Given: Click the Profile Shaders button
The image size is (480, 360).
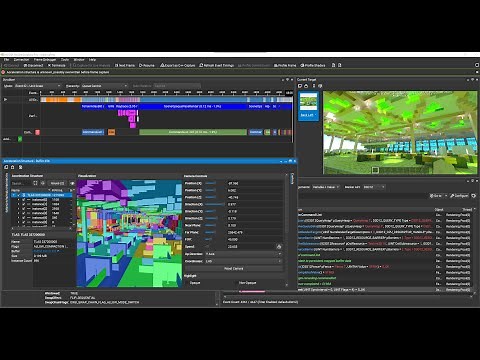Looking at the screenshot, I should 313,65.
